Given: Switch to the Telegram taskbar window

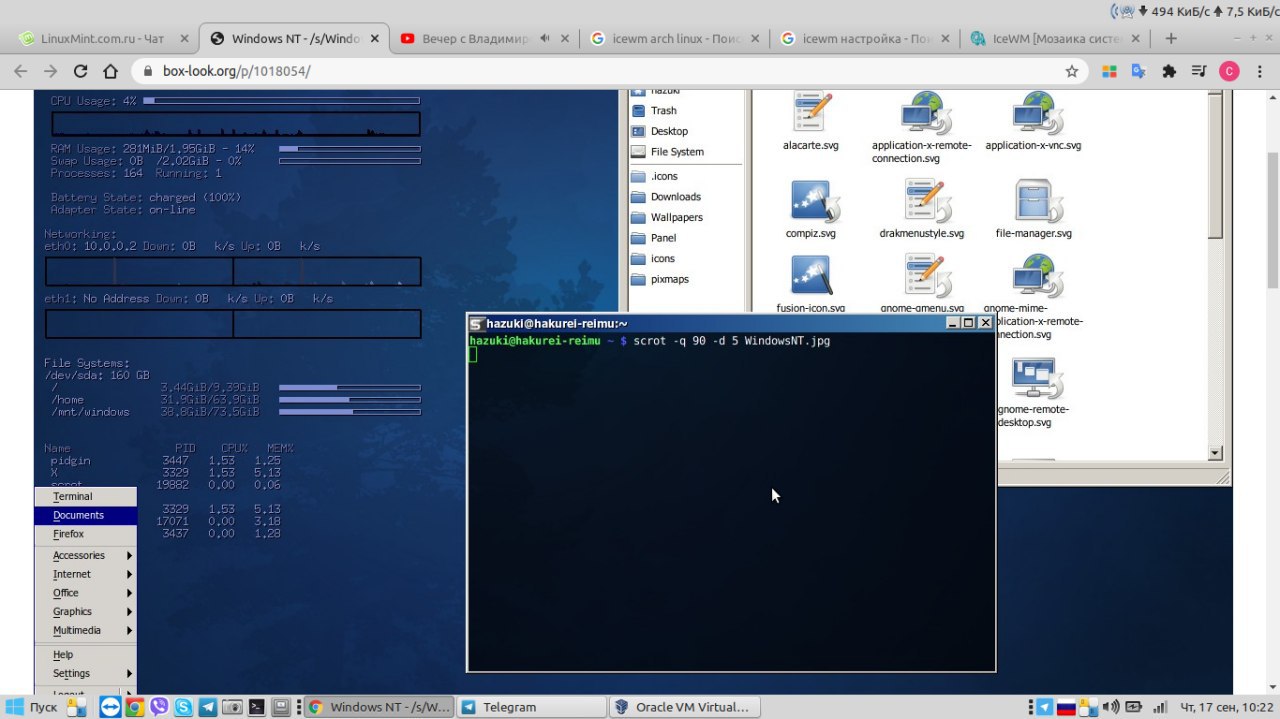Looking at the screenshot, I should pyautogui.click(x=531, y=707).
